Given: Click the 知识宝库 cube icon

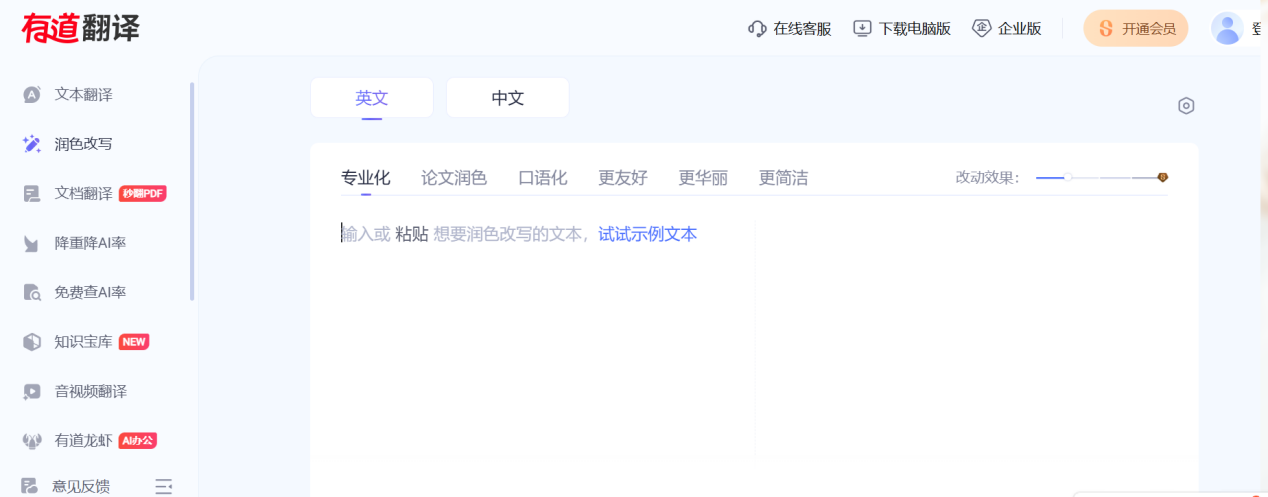Looking at the screenshot, I should (32, 342).
